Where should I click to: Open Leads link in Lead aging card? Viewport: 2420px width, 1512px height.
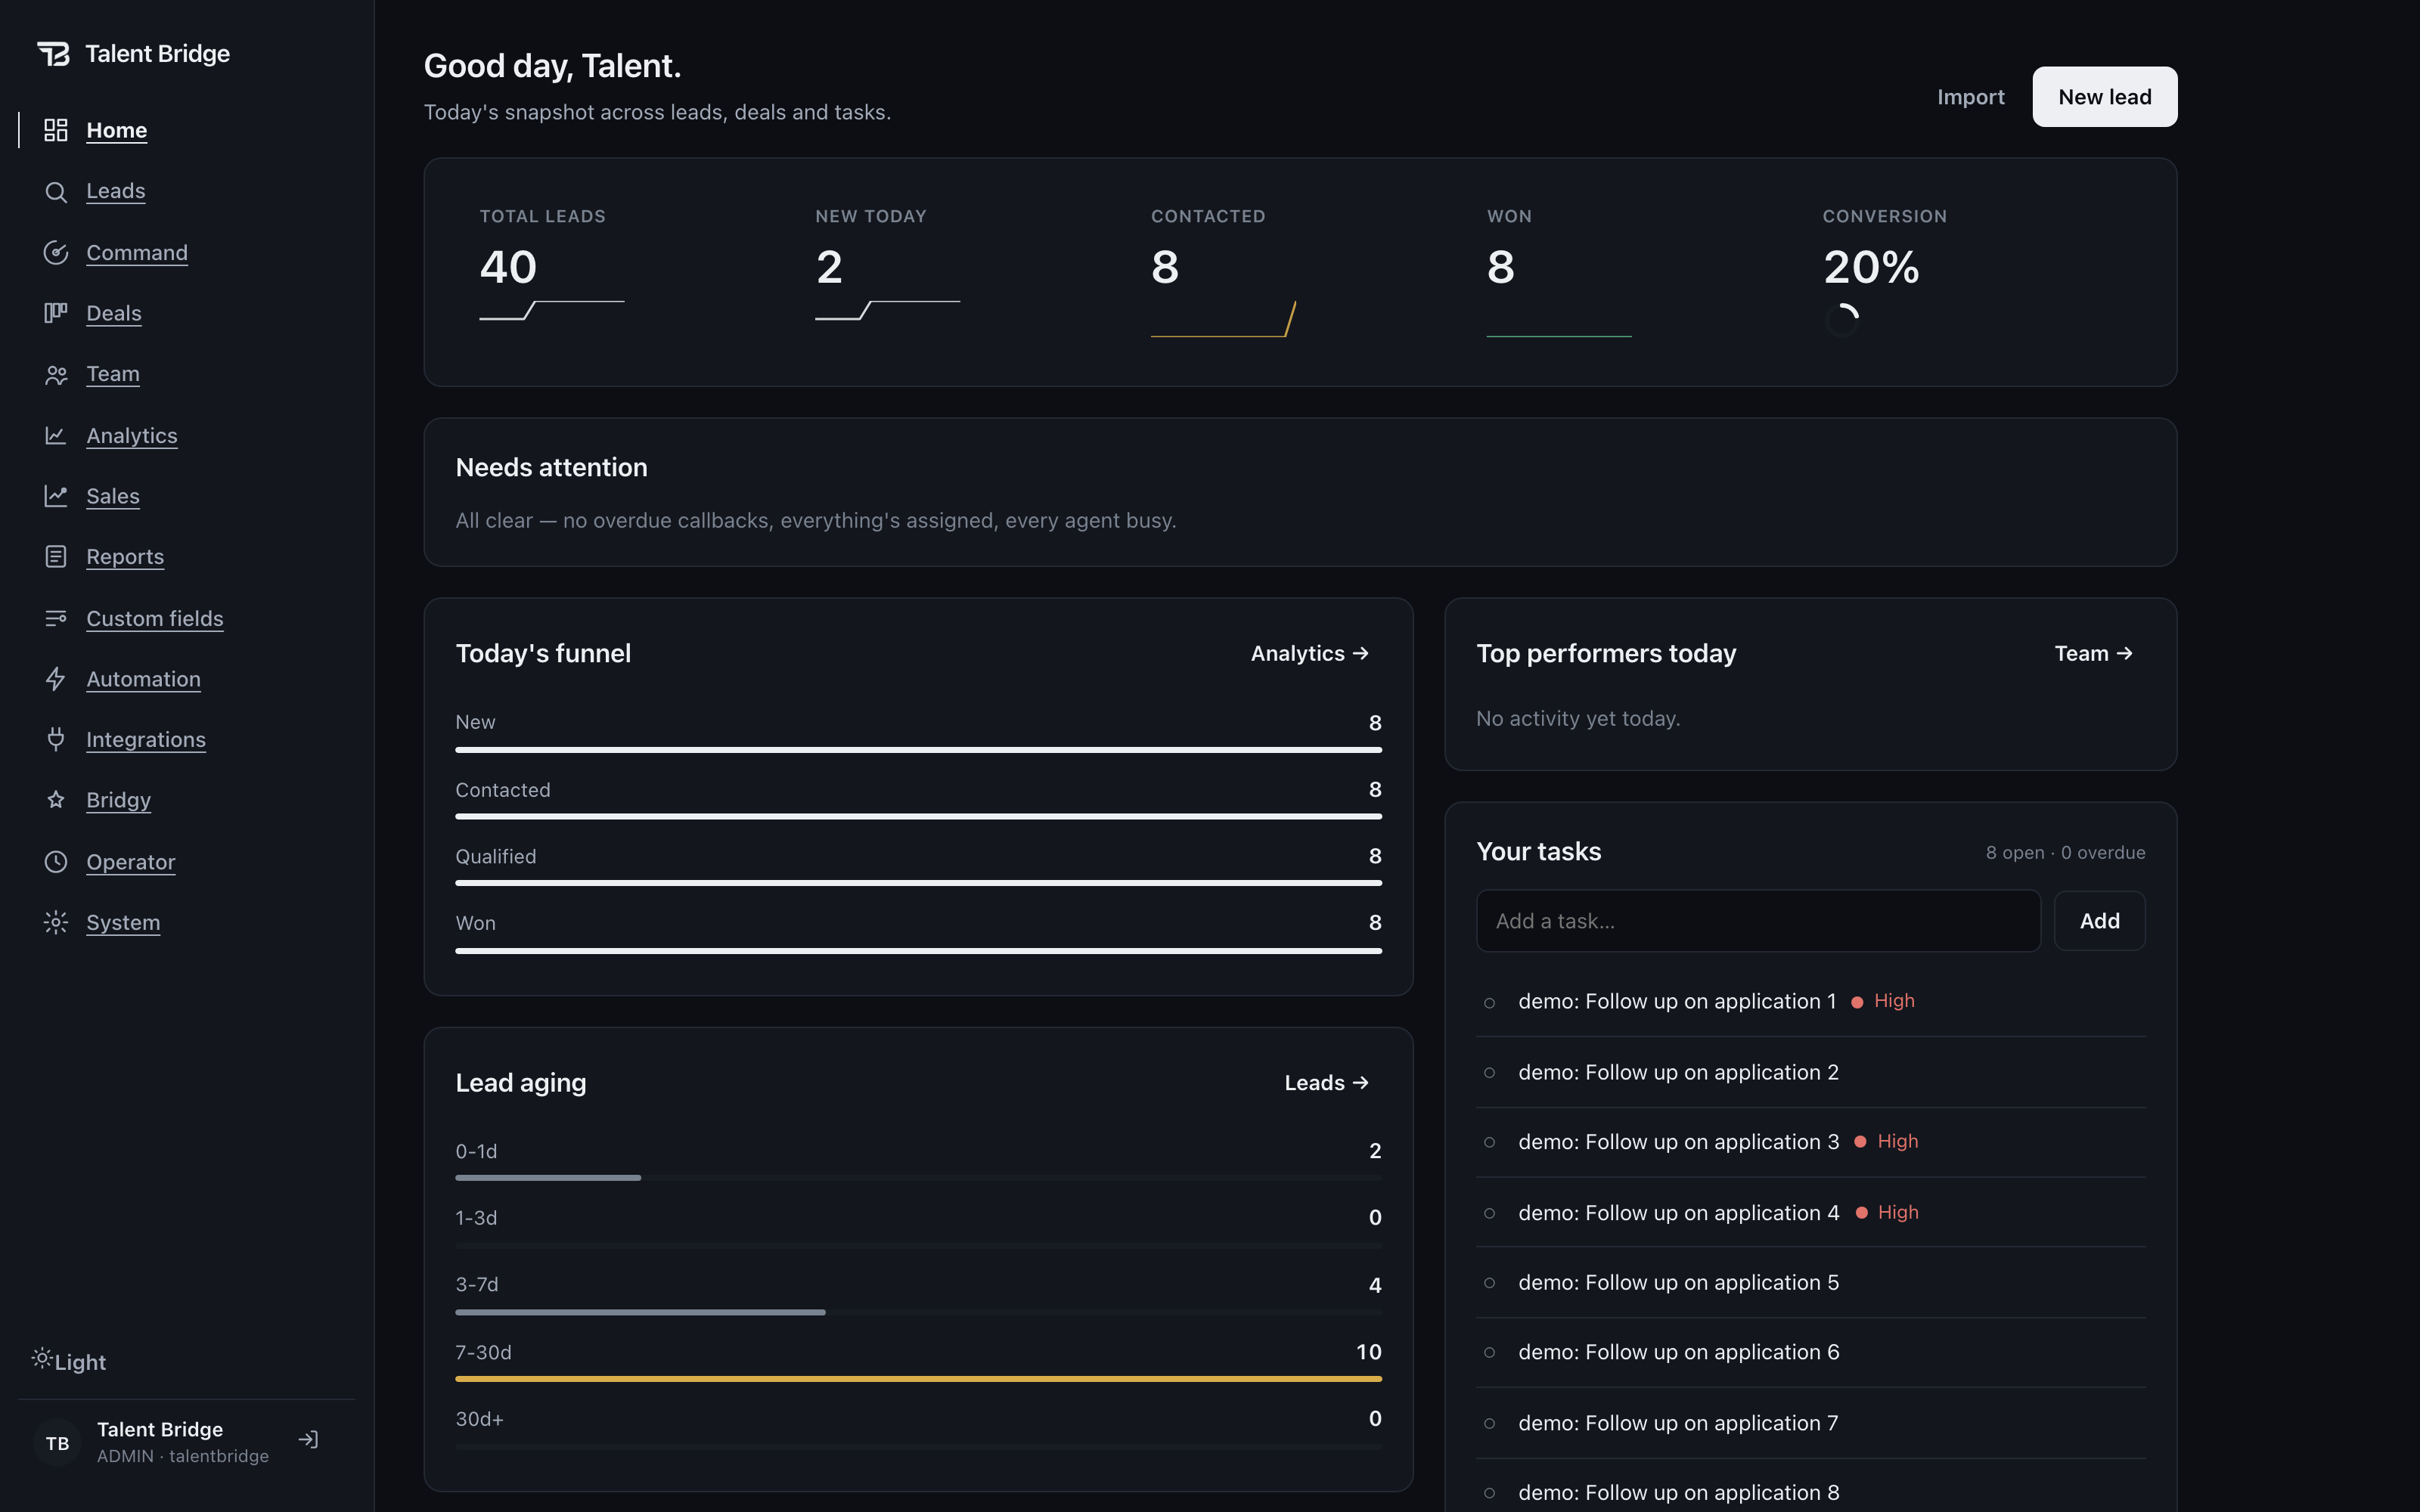pyautogui.click(x=1326, y=1083)
